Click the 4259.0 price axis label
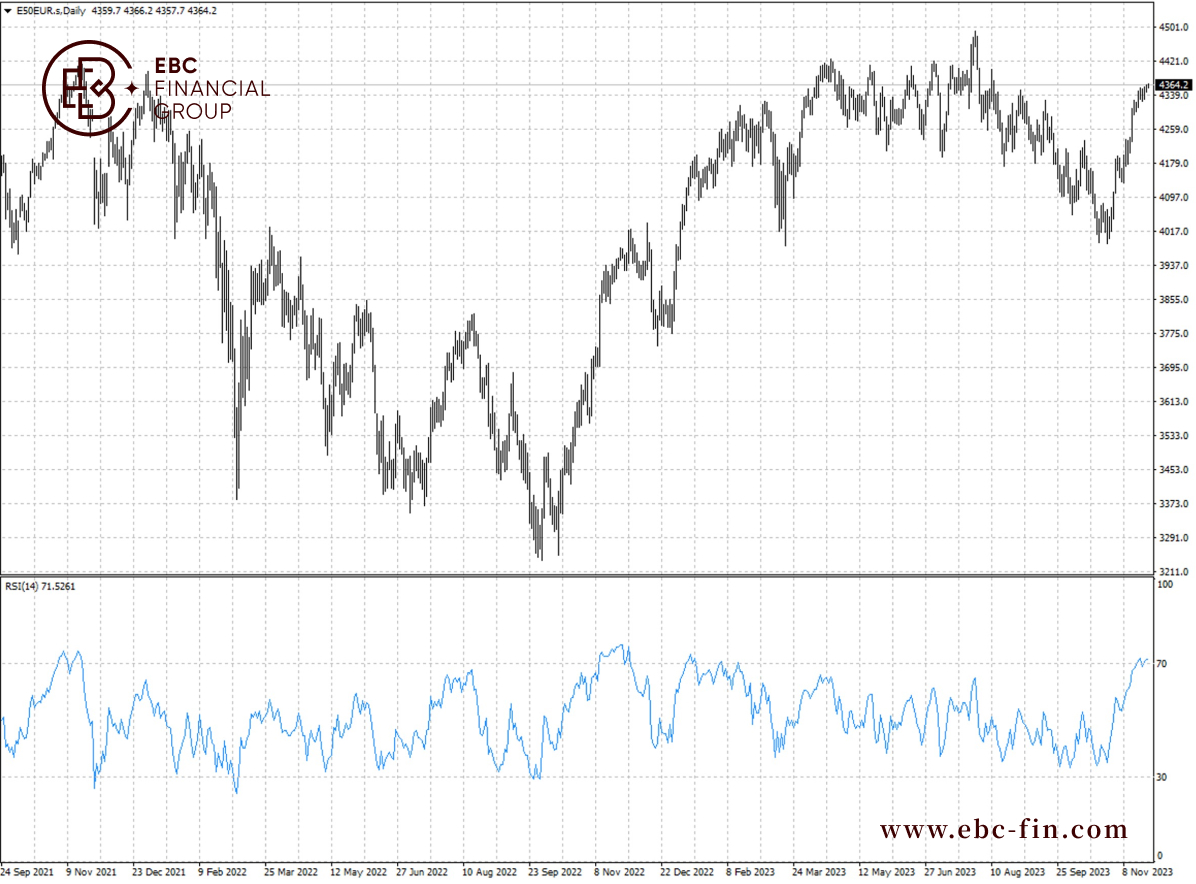1196x884 pixels. [x=1174, y=130]
